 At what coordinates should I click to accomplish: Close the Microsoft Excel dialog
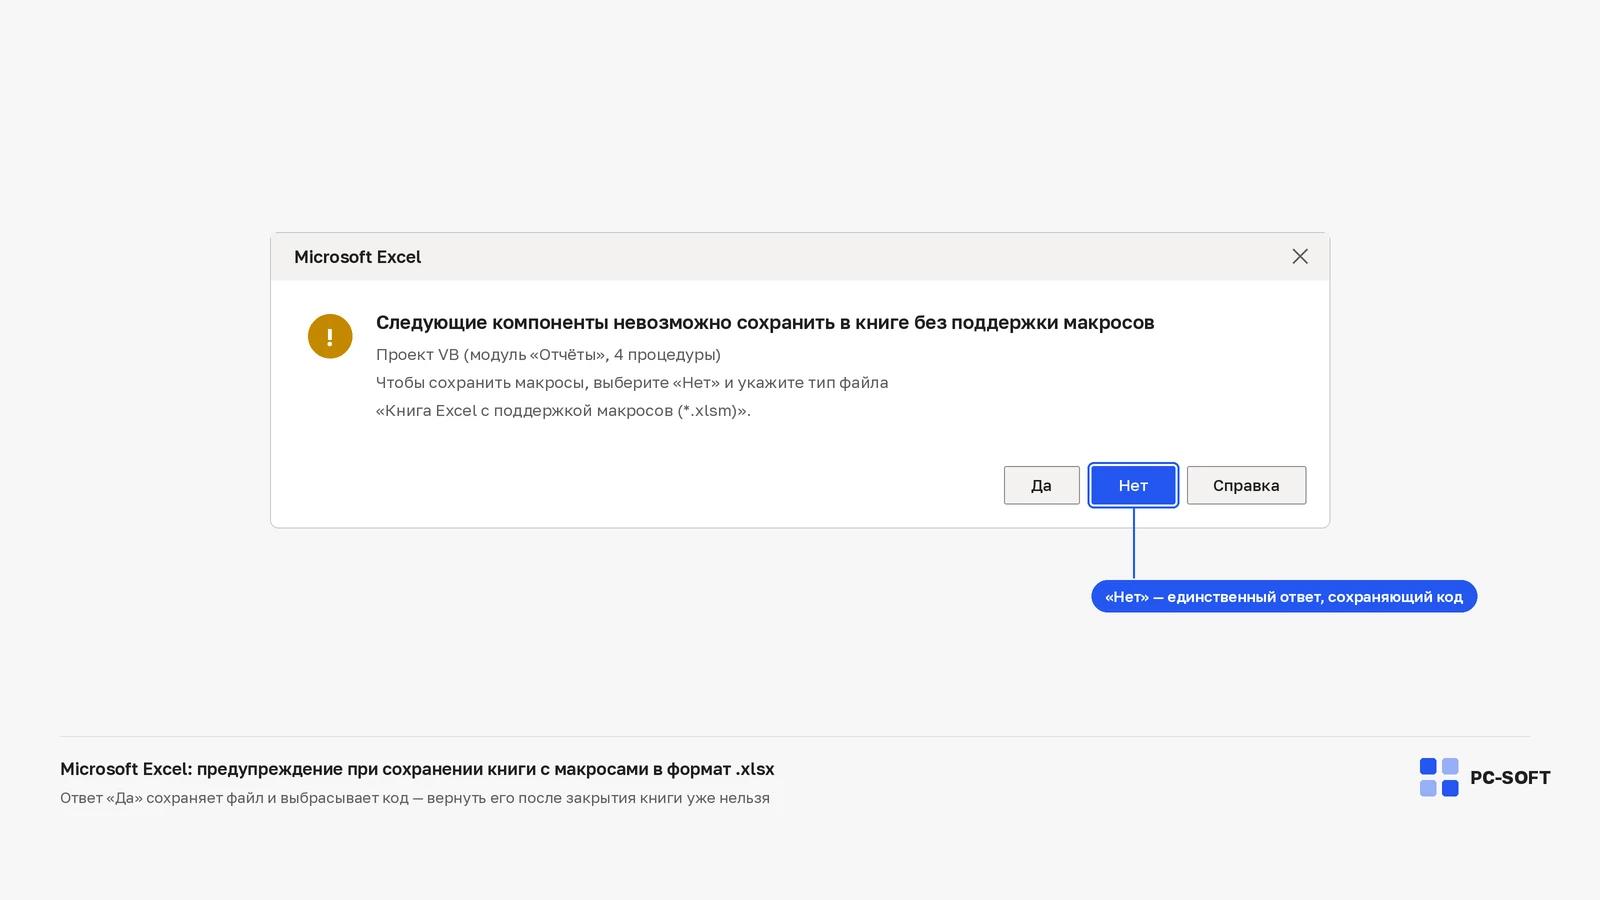[x=1300, y=257]
